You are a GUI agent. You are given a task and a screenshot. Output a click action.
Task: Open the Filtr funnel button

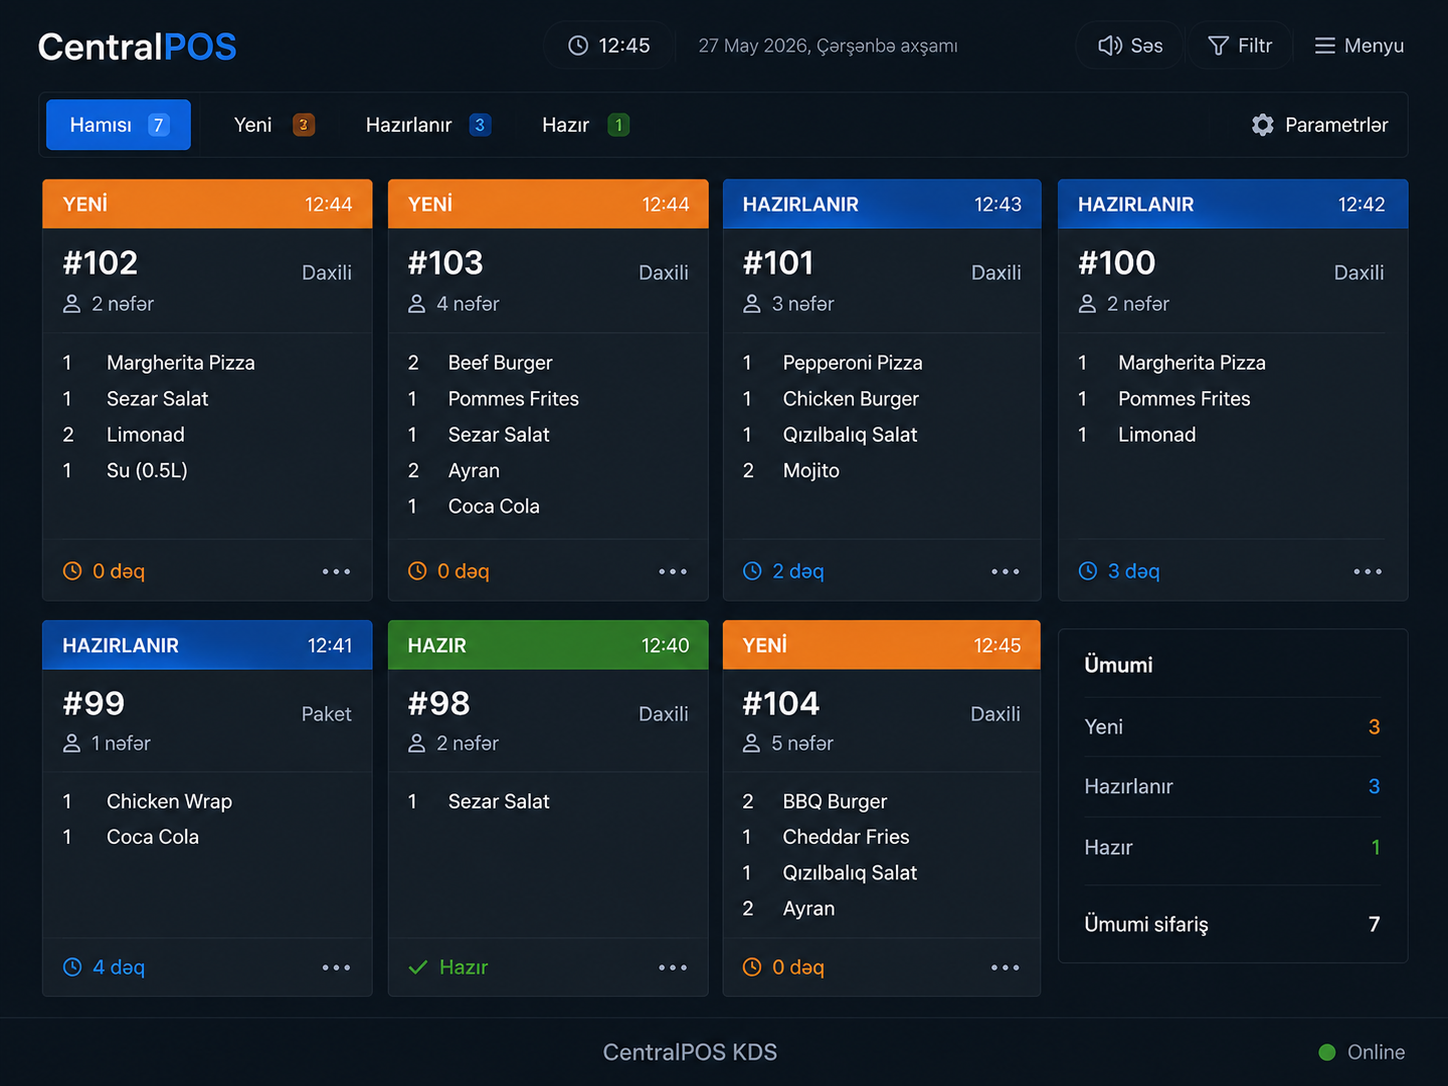1240,46
